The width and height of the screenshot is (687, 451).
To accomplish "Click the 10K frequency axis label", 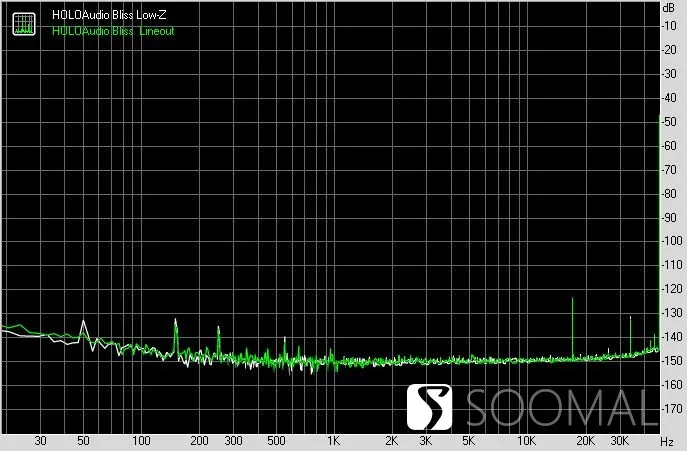I will (x=526, y=440).
